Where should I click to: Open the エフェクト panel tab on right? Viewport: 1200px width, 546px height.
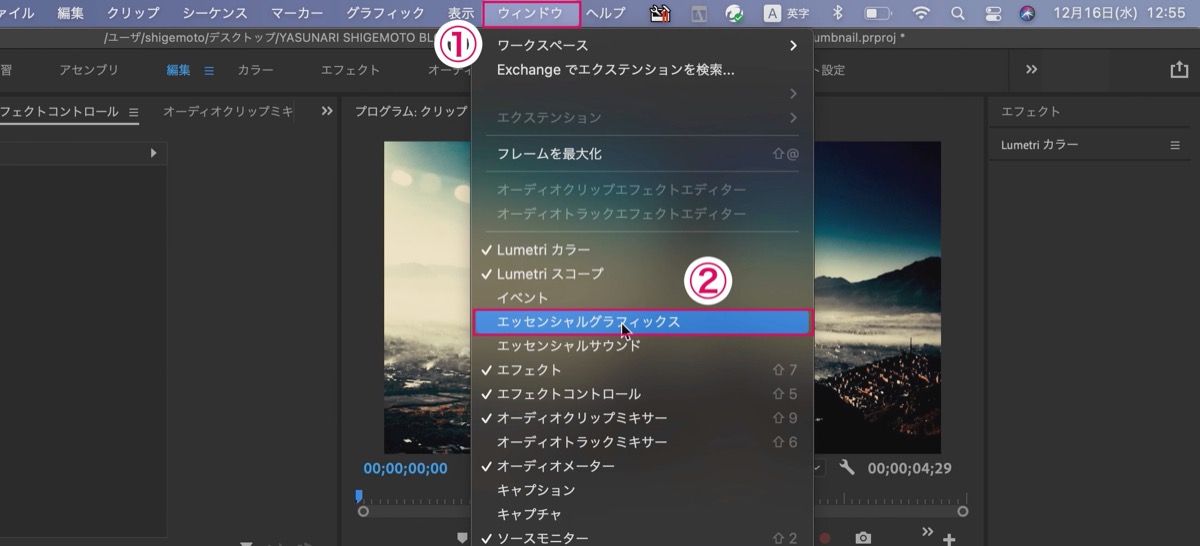click(x=1030, y=112)
